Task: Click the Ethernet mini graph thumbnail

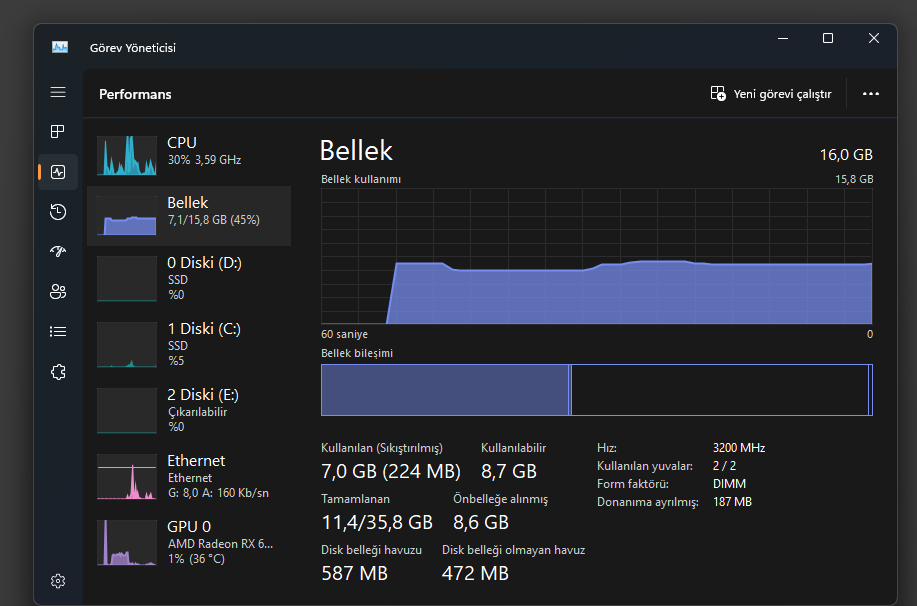Action: point(127,477)
